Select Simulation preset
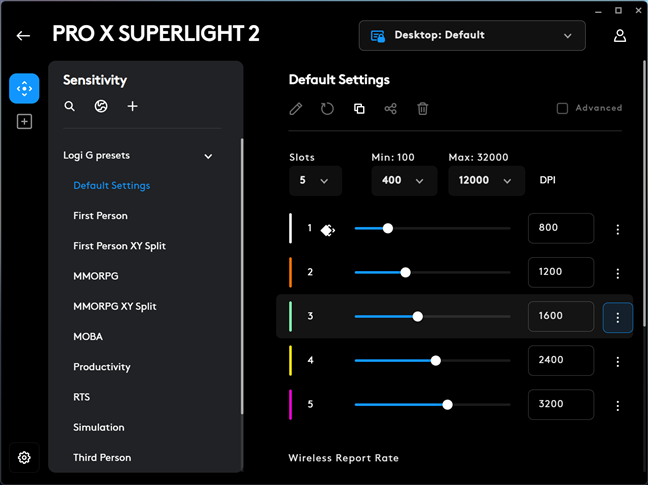This screenshot has height=485, width=648. tap(99, 427)
